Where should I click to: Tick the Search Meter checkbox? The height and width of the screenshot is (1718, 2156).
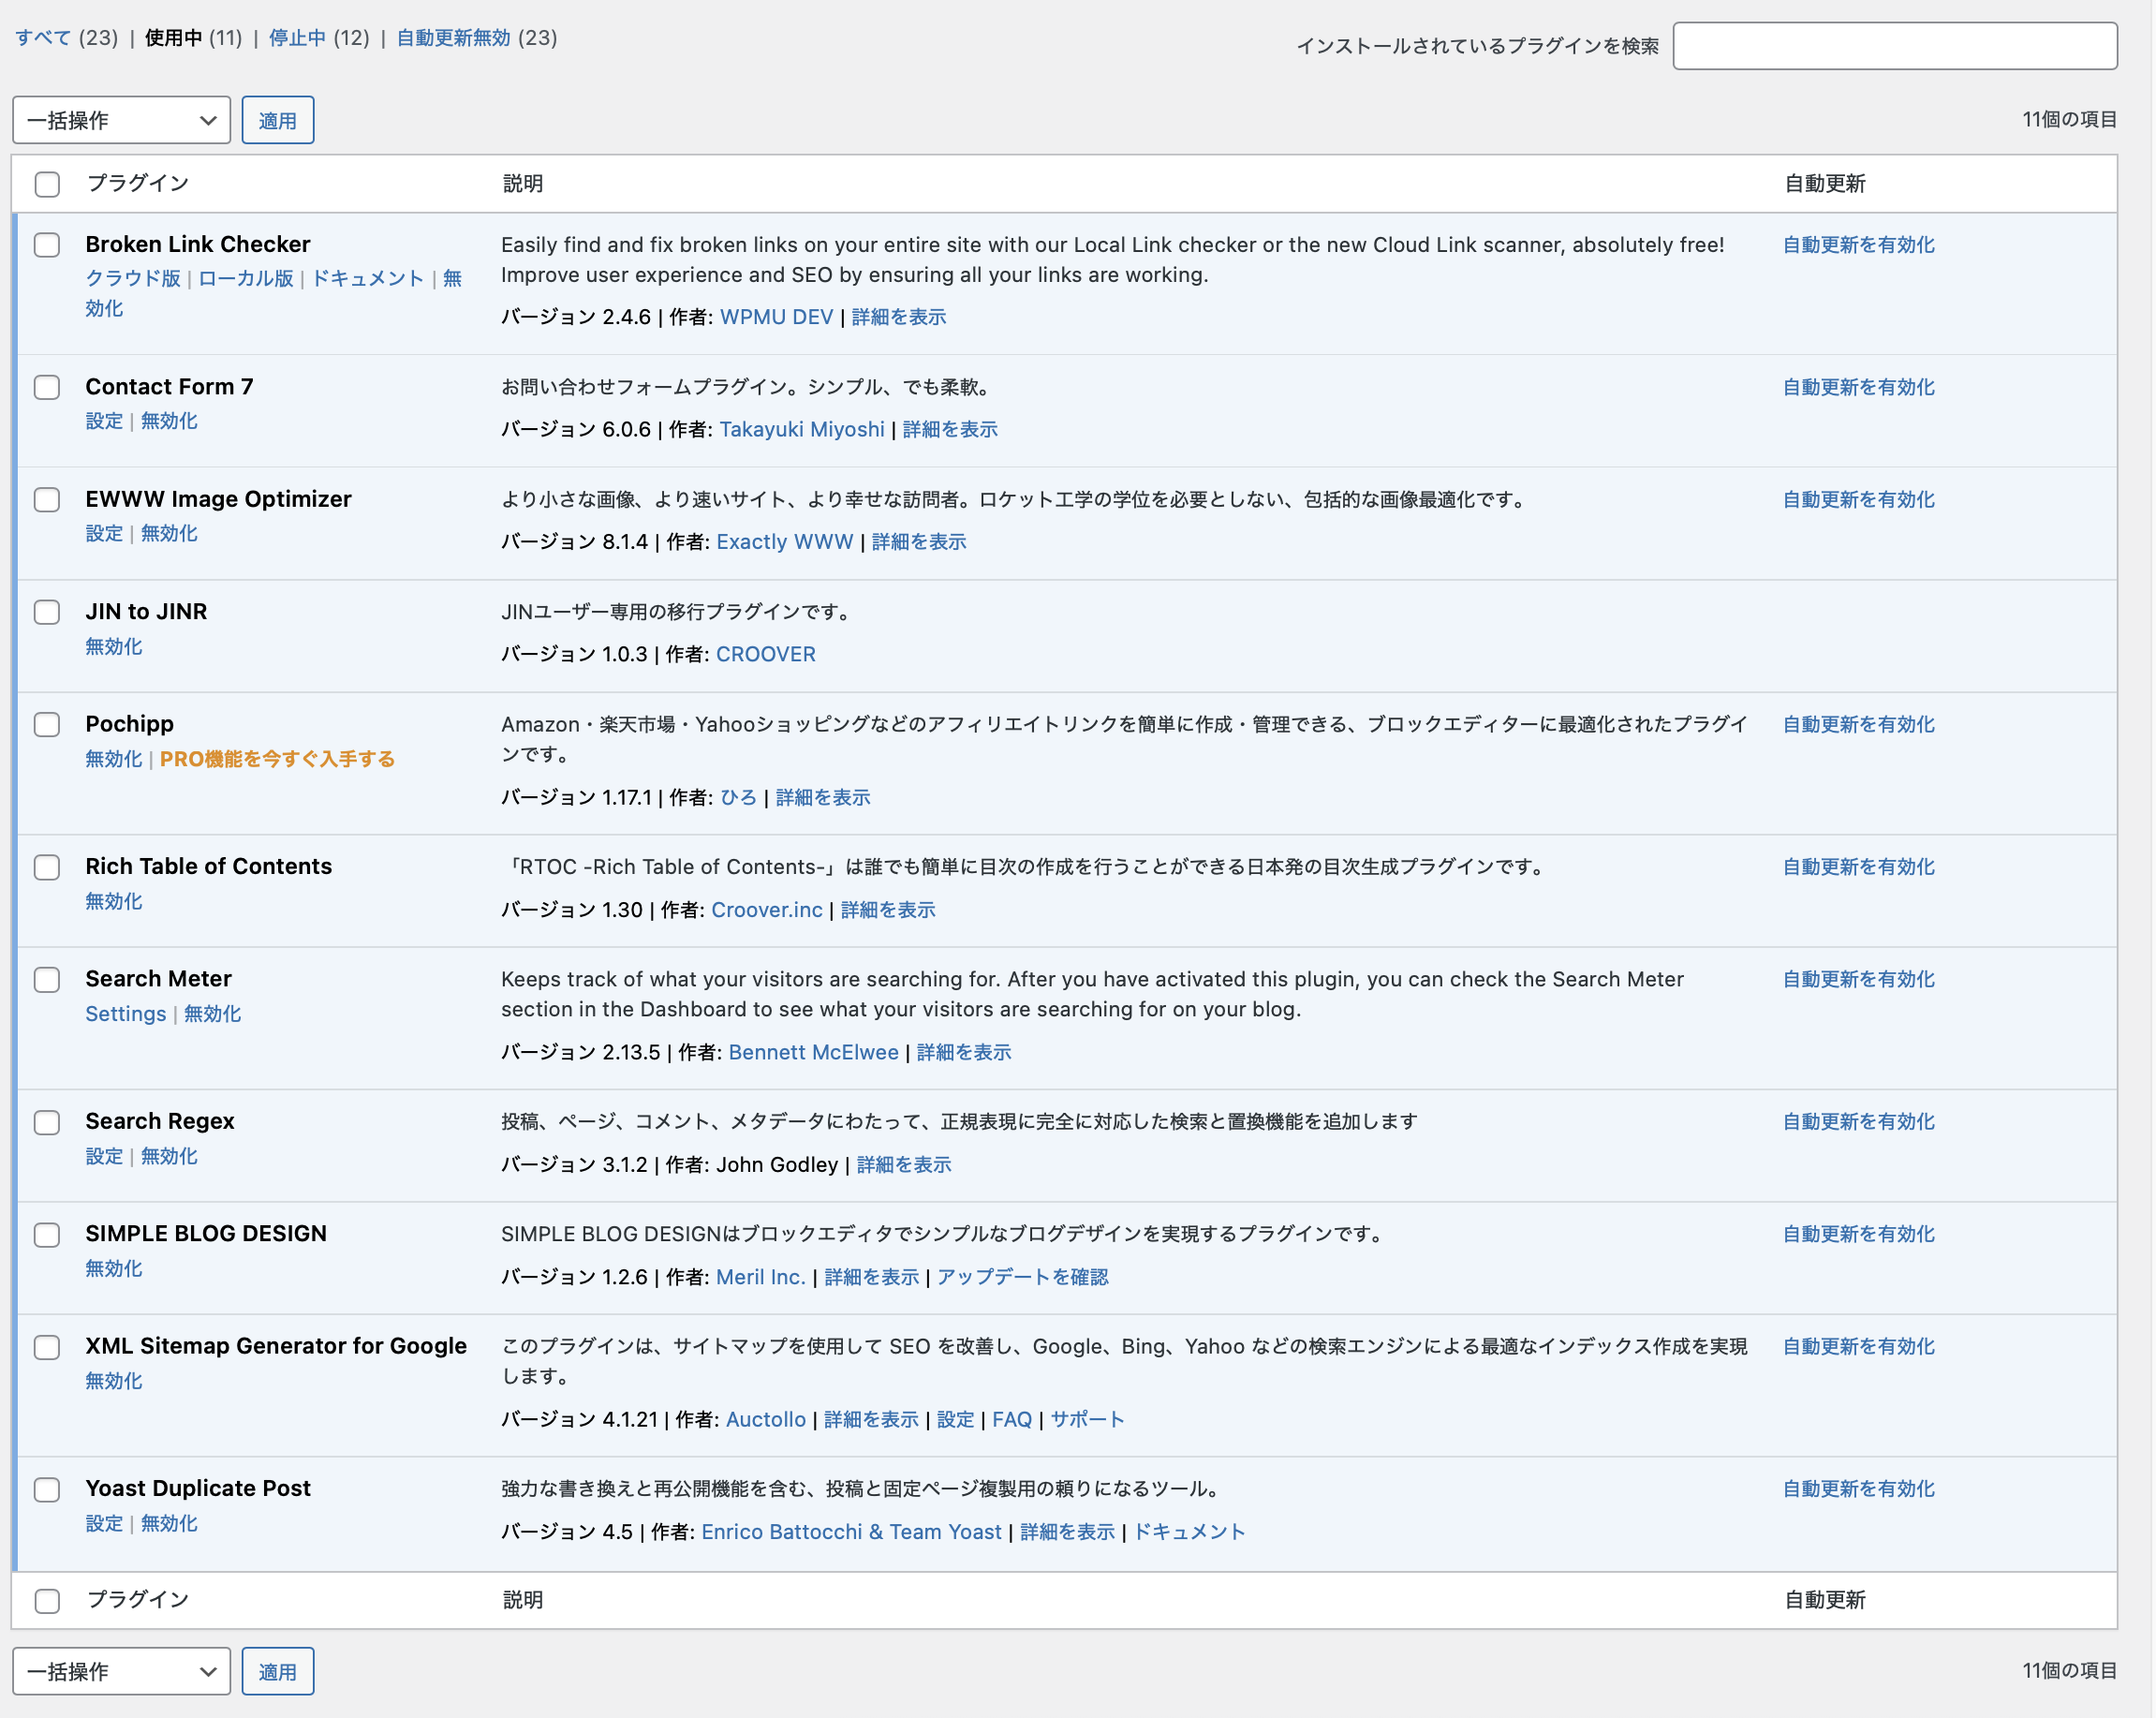[x=47, y=979]
